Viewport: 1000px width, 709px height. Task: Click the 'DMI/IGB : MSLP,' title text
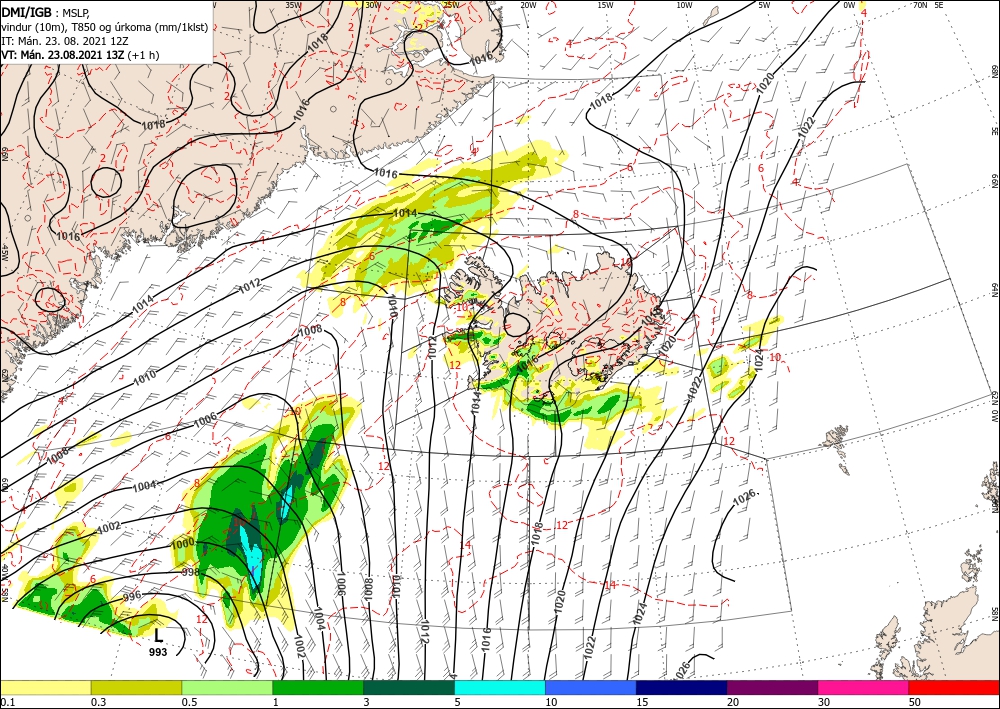pos(46,12)
